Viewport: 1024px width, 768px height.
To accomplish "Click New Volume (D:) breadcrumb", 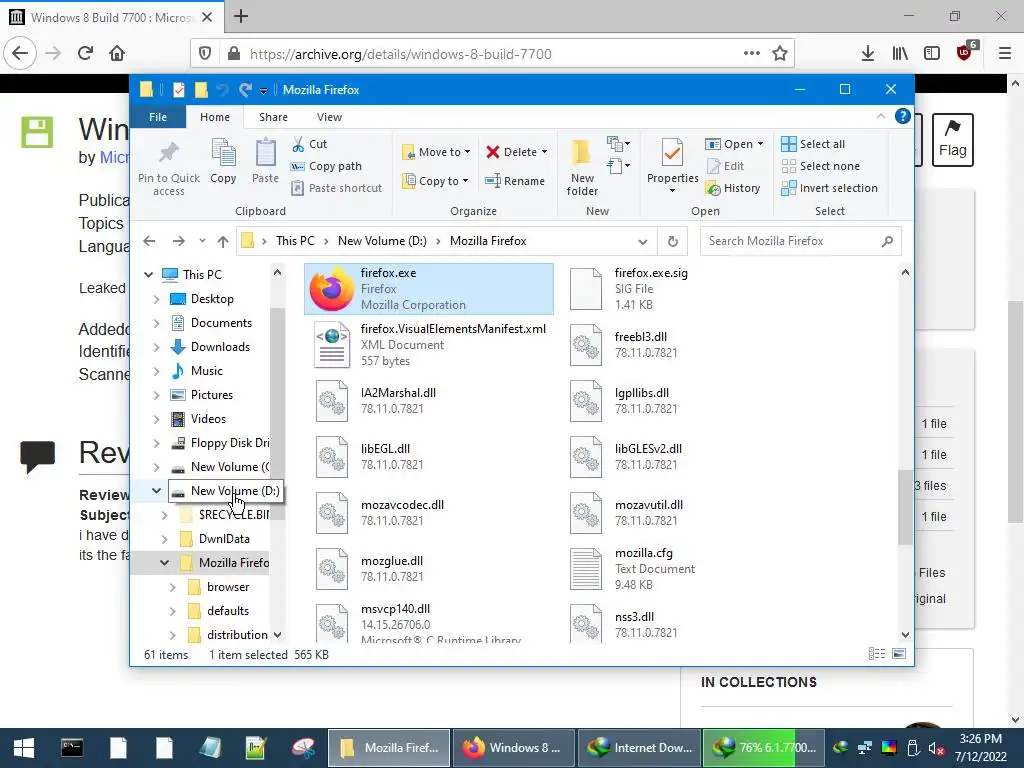I will 382,241.
